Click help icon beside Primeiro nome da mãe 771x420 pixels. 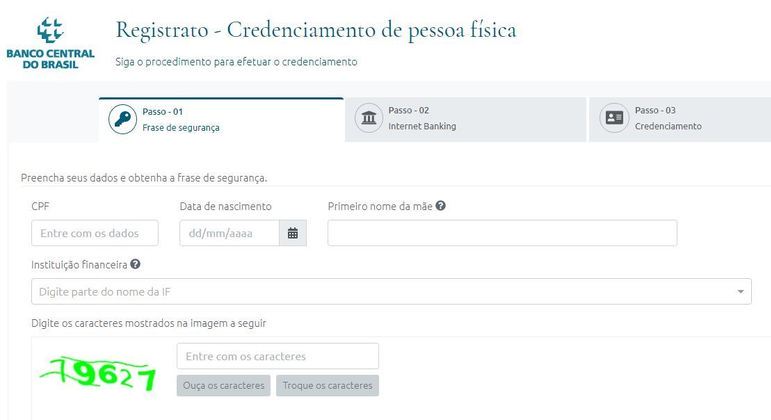pyautogui.click(x=440, y=206)
